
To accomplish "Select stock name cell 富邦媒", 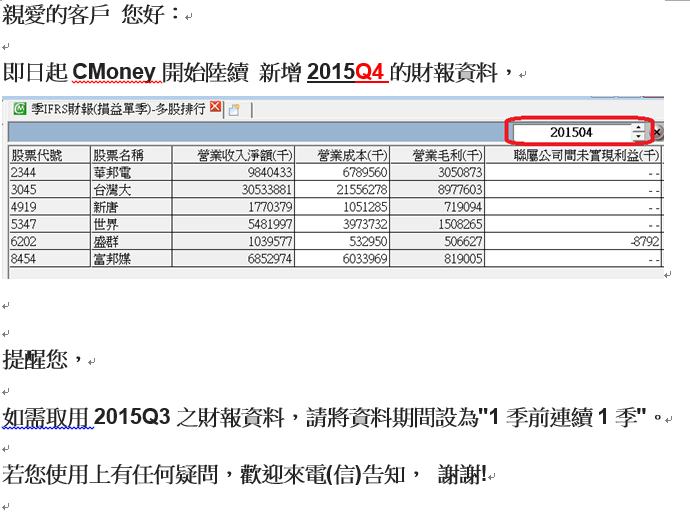I will click(x=131, y=258).
